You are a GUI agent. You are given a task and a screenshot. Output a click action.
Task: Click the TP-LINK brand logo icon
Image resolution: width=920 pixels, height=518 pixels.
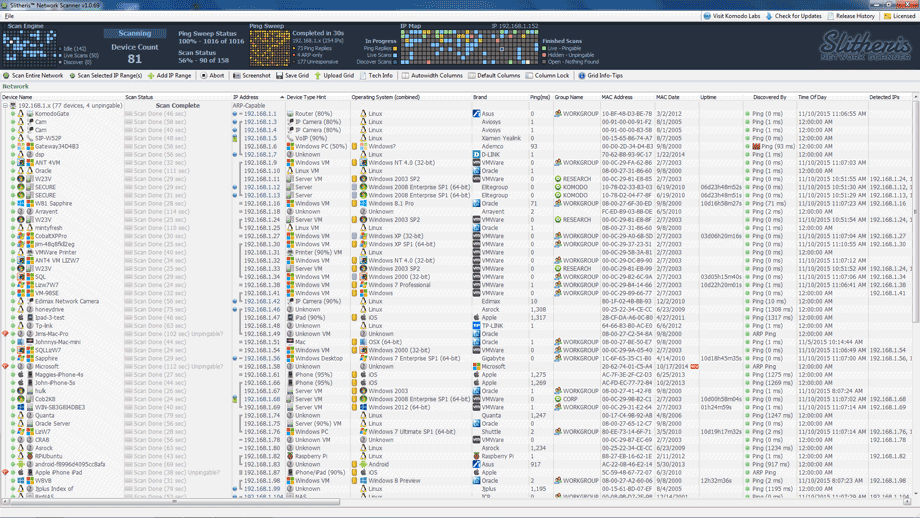click(476, 326)
